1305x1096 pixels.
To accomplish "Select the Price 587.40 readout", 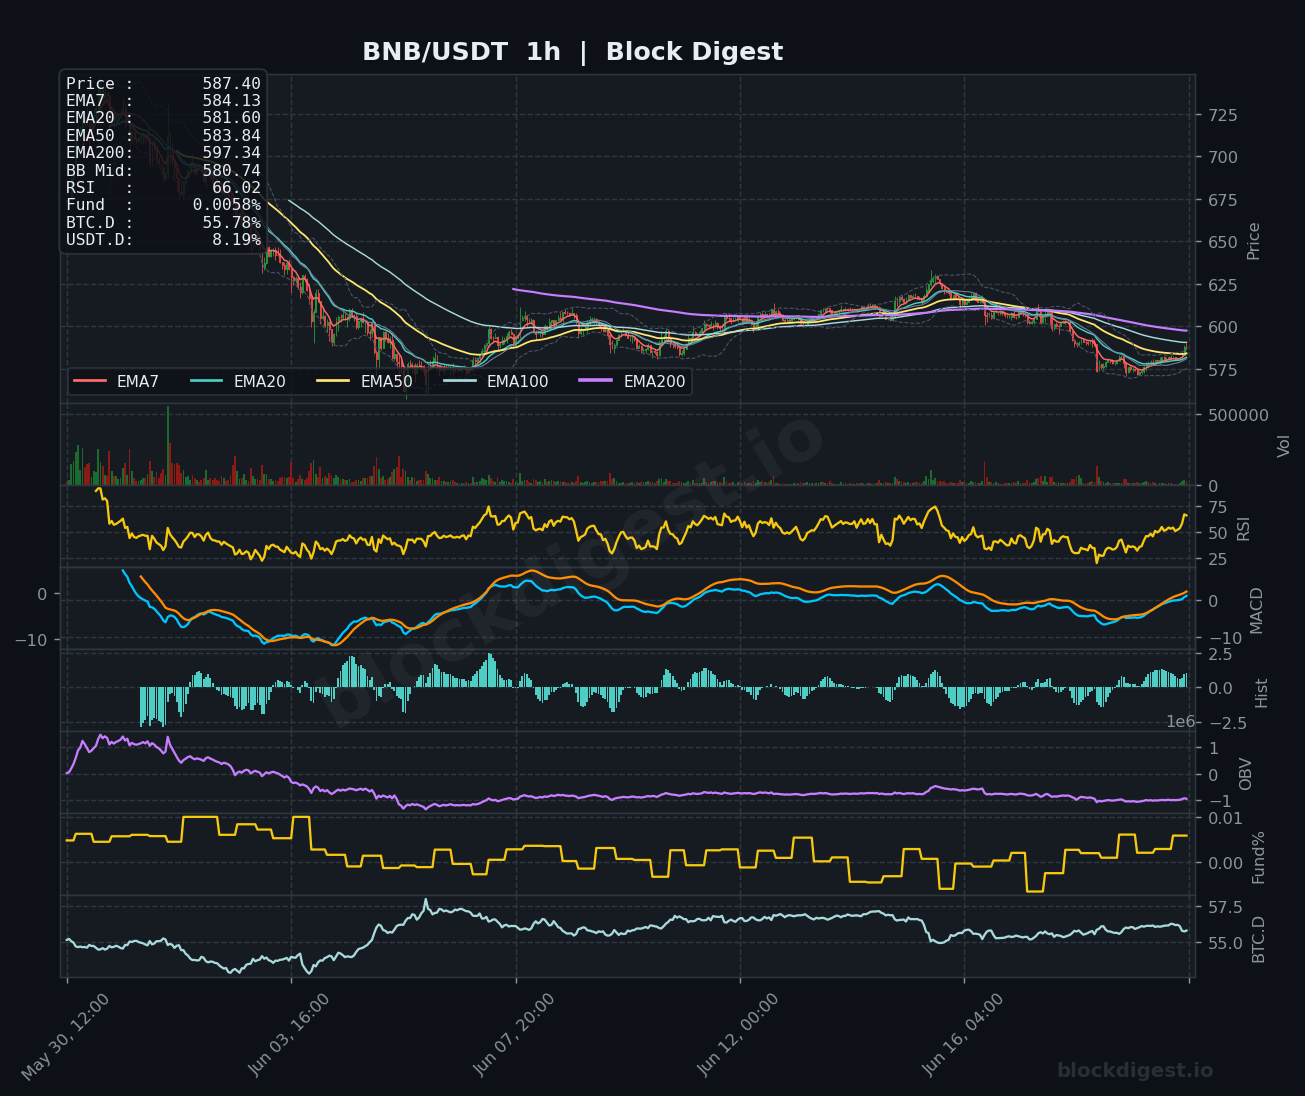I will (x=163, y=84).
